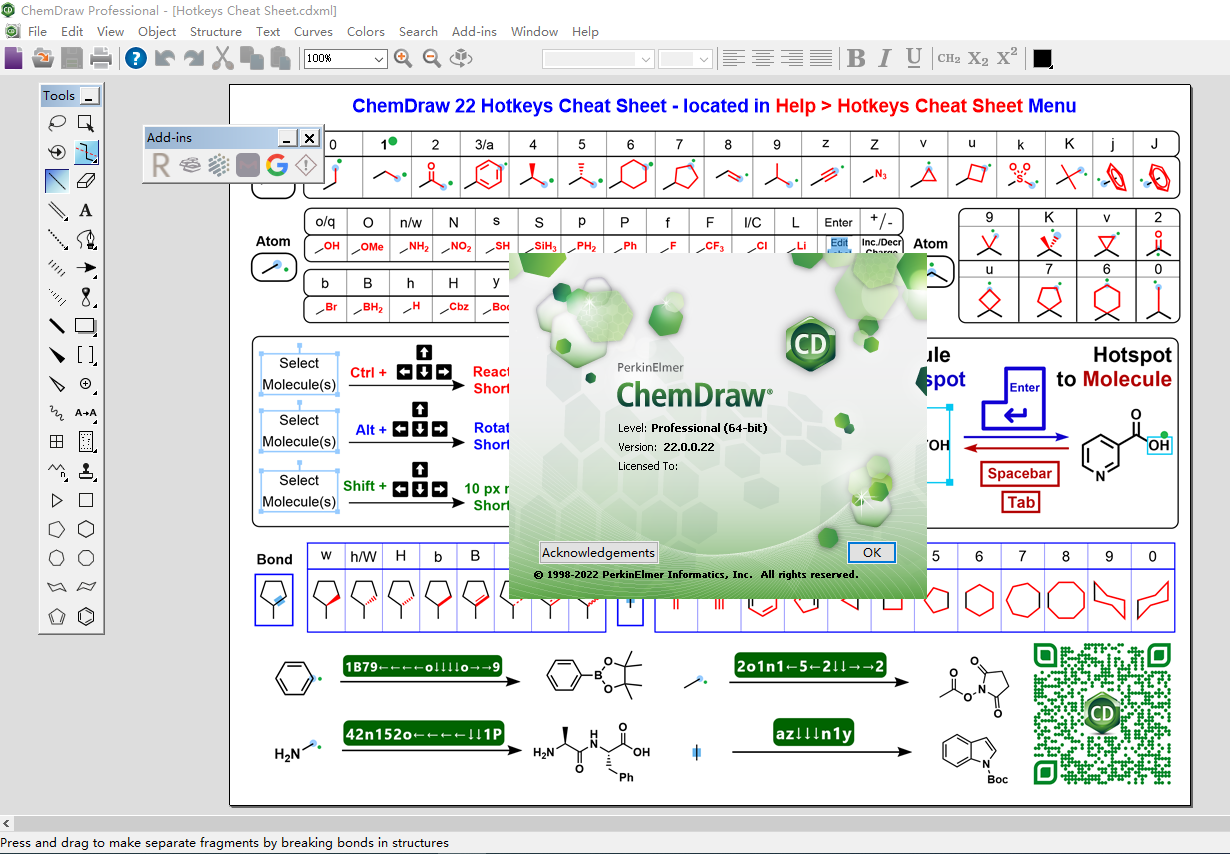1230x854 pixels.
Task: Select the Table tool
Action: tap(57, 442)
